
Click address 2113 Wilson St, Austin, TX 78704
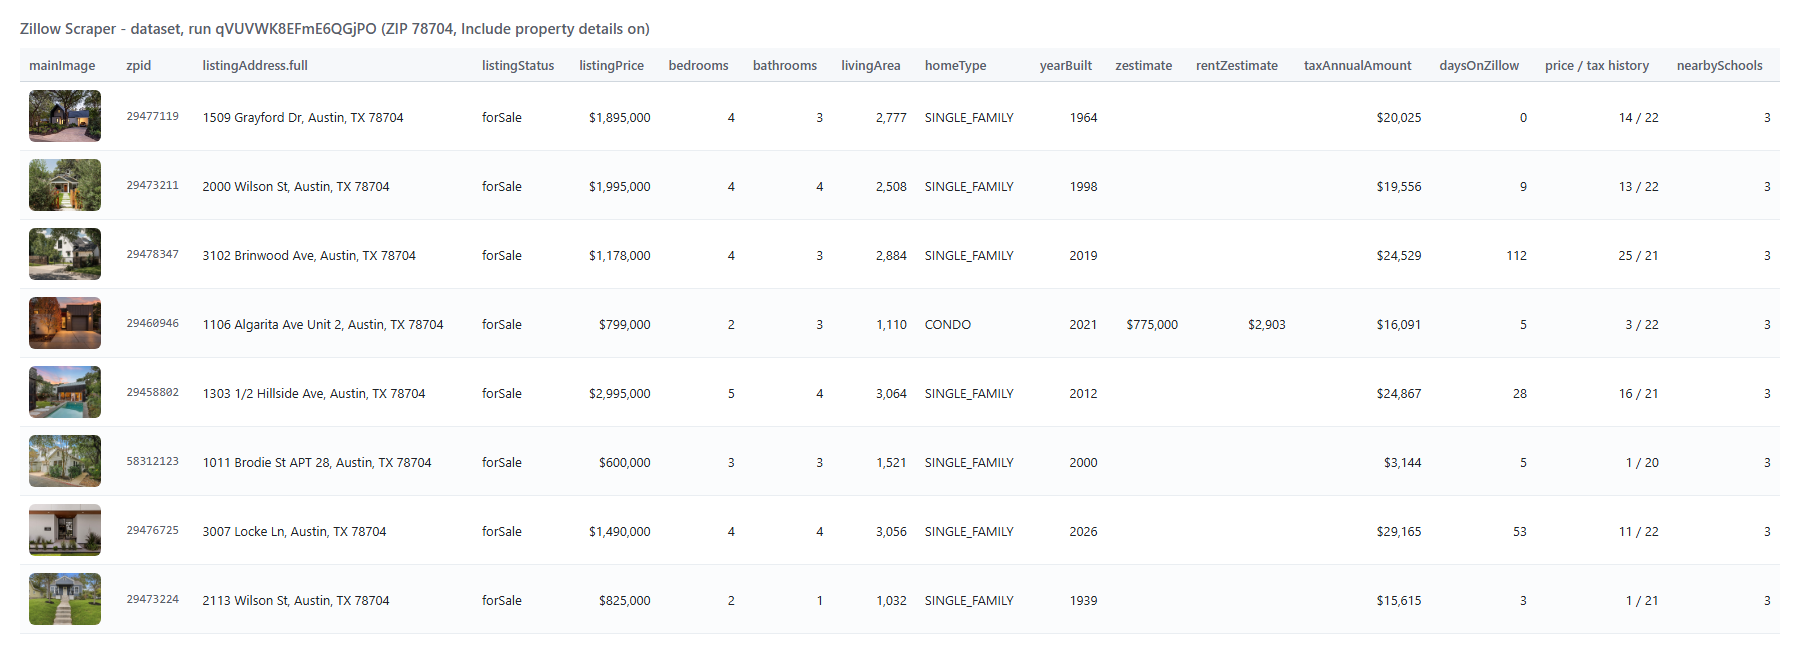point(296,601)
